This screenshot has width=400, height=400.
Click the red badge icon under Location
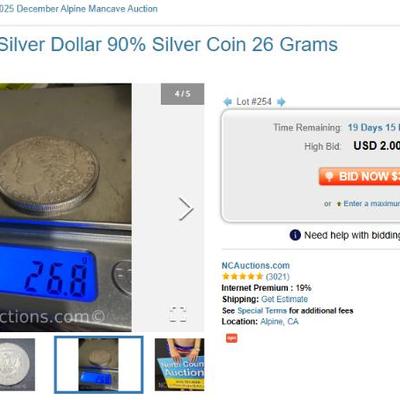(231, 338)
